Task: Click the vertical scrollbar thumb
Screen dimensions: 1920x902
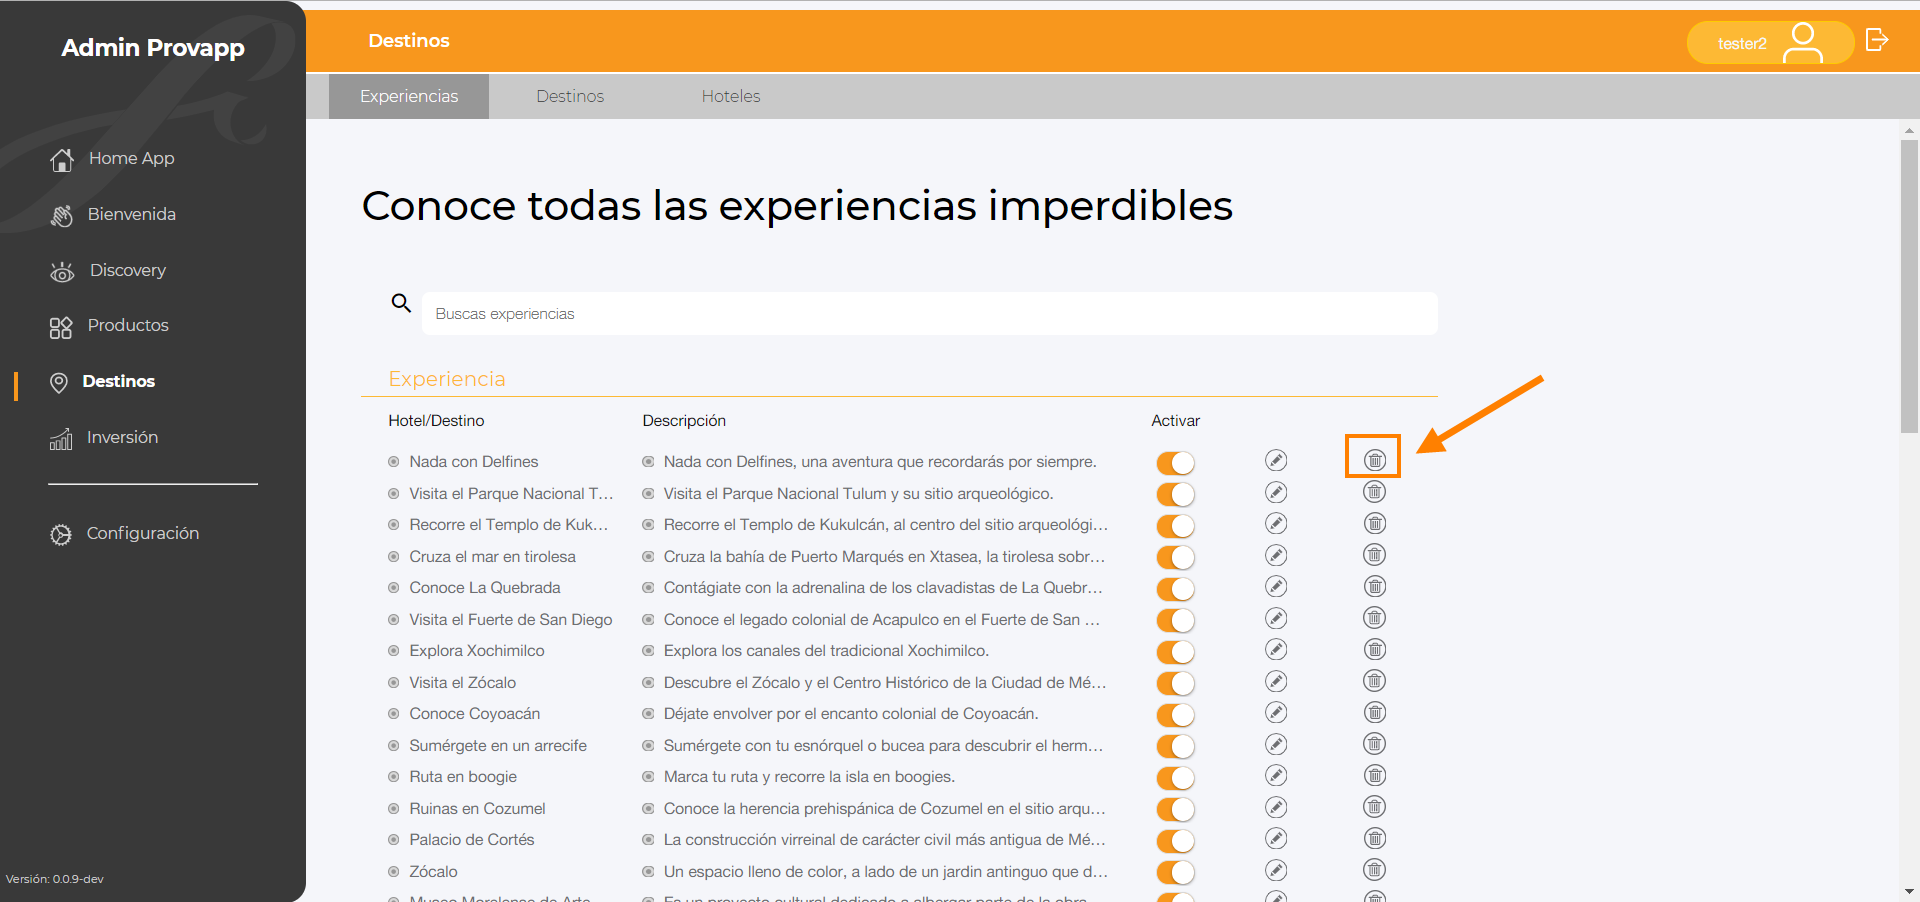Action: click(x=1909, y=285)
